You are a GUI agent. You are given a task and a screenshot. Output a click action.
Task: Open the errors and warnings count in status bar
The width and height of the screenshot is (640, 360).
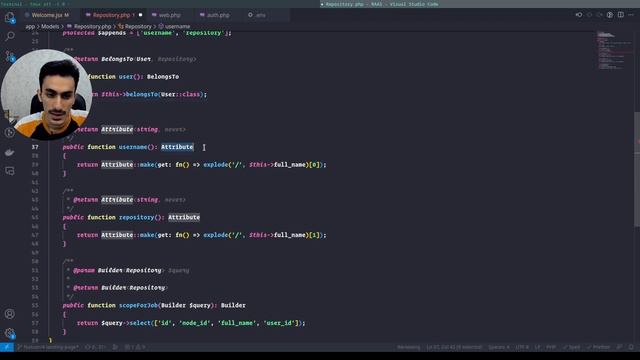click(135, 347)
